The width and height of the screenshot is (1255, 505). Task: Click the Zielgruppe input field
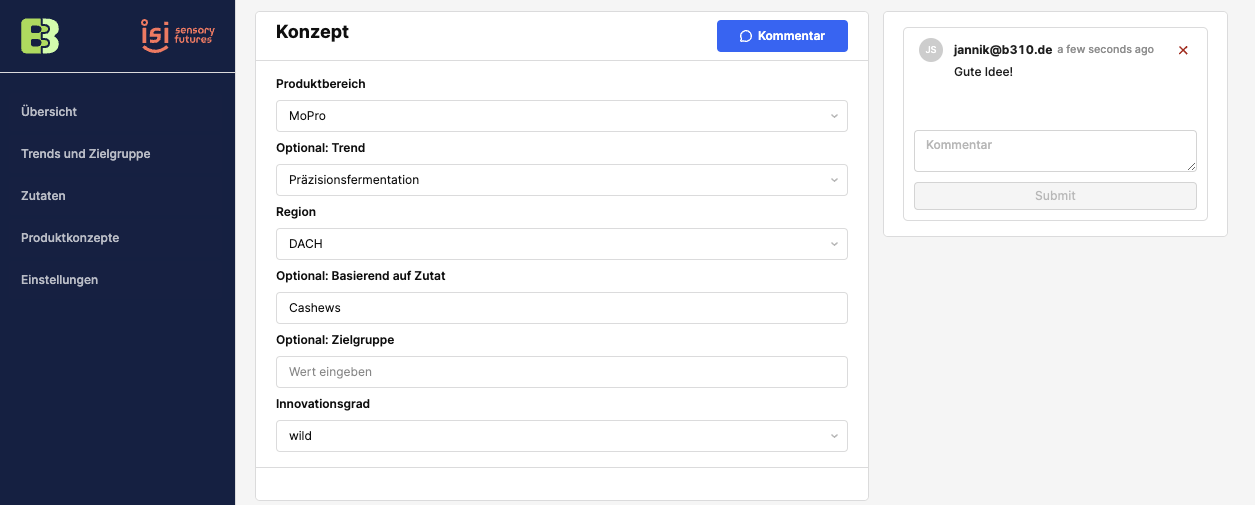[561, 372]
